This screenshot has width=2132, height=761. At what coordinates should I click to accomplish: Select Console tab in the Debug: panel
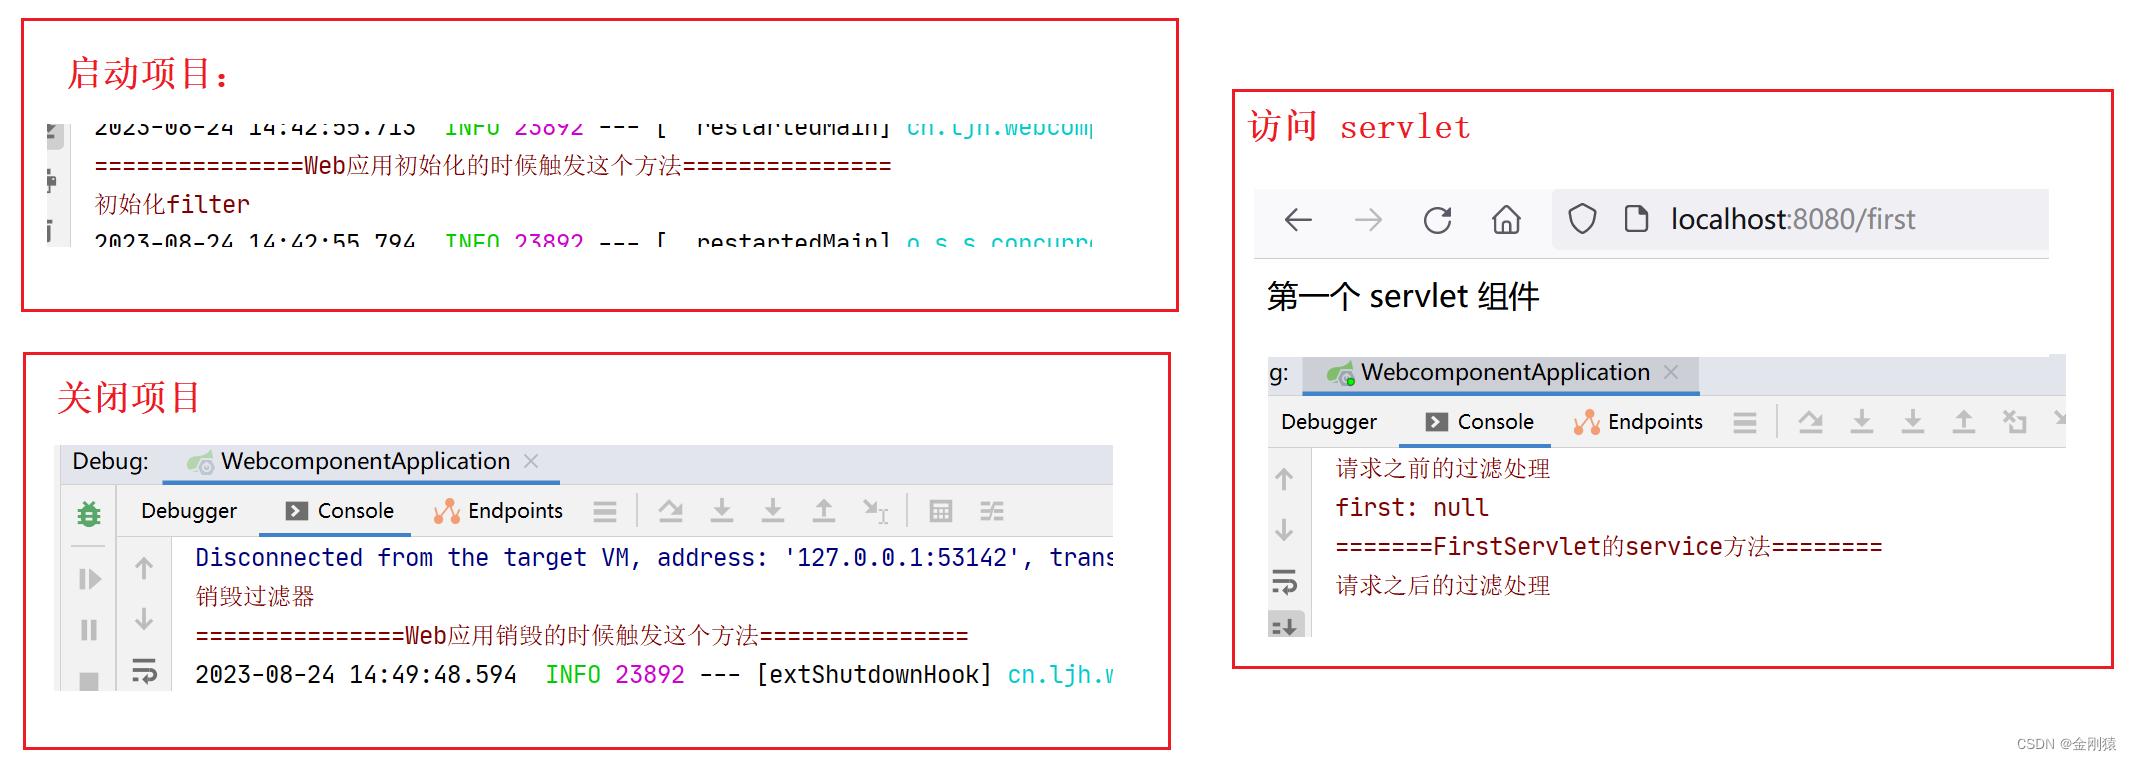click(x=340, y=511)
